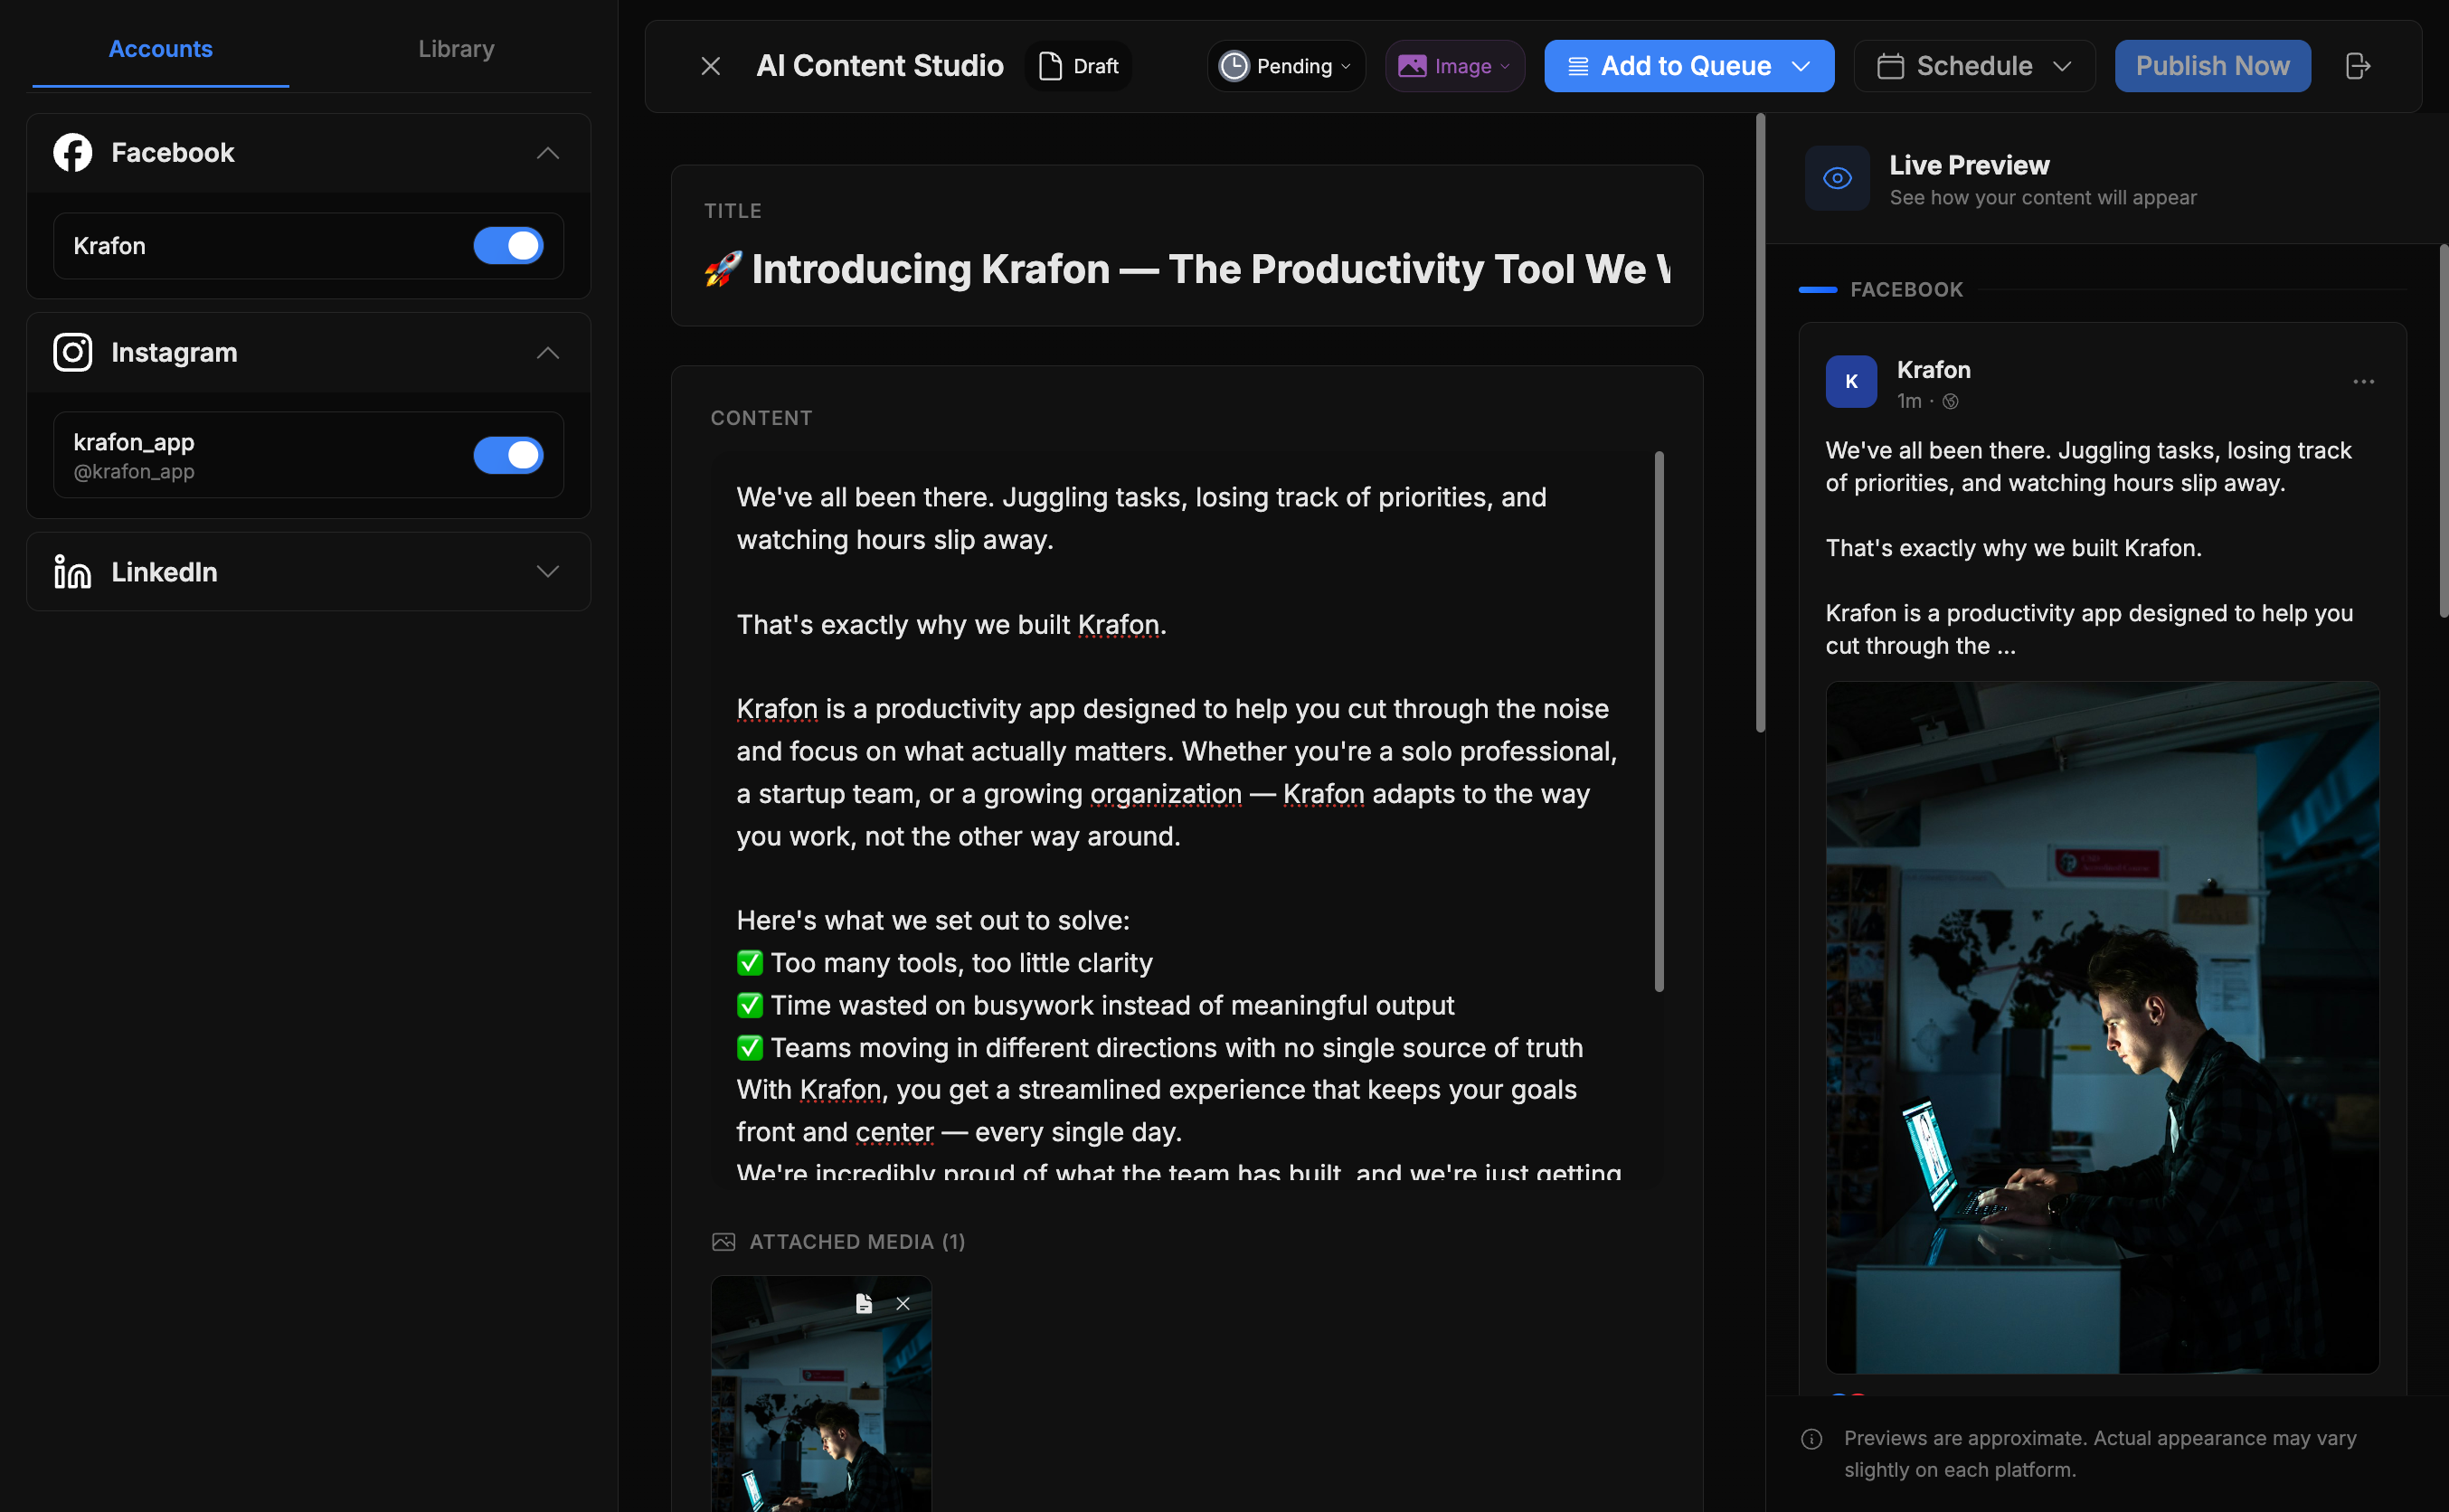Click the queue list icon in Add to Queue
Image resolution: width=2449 pixels, height=1512 pixels.
pyautogui.click(x=1578, y=66)
